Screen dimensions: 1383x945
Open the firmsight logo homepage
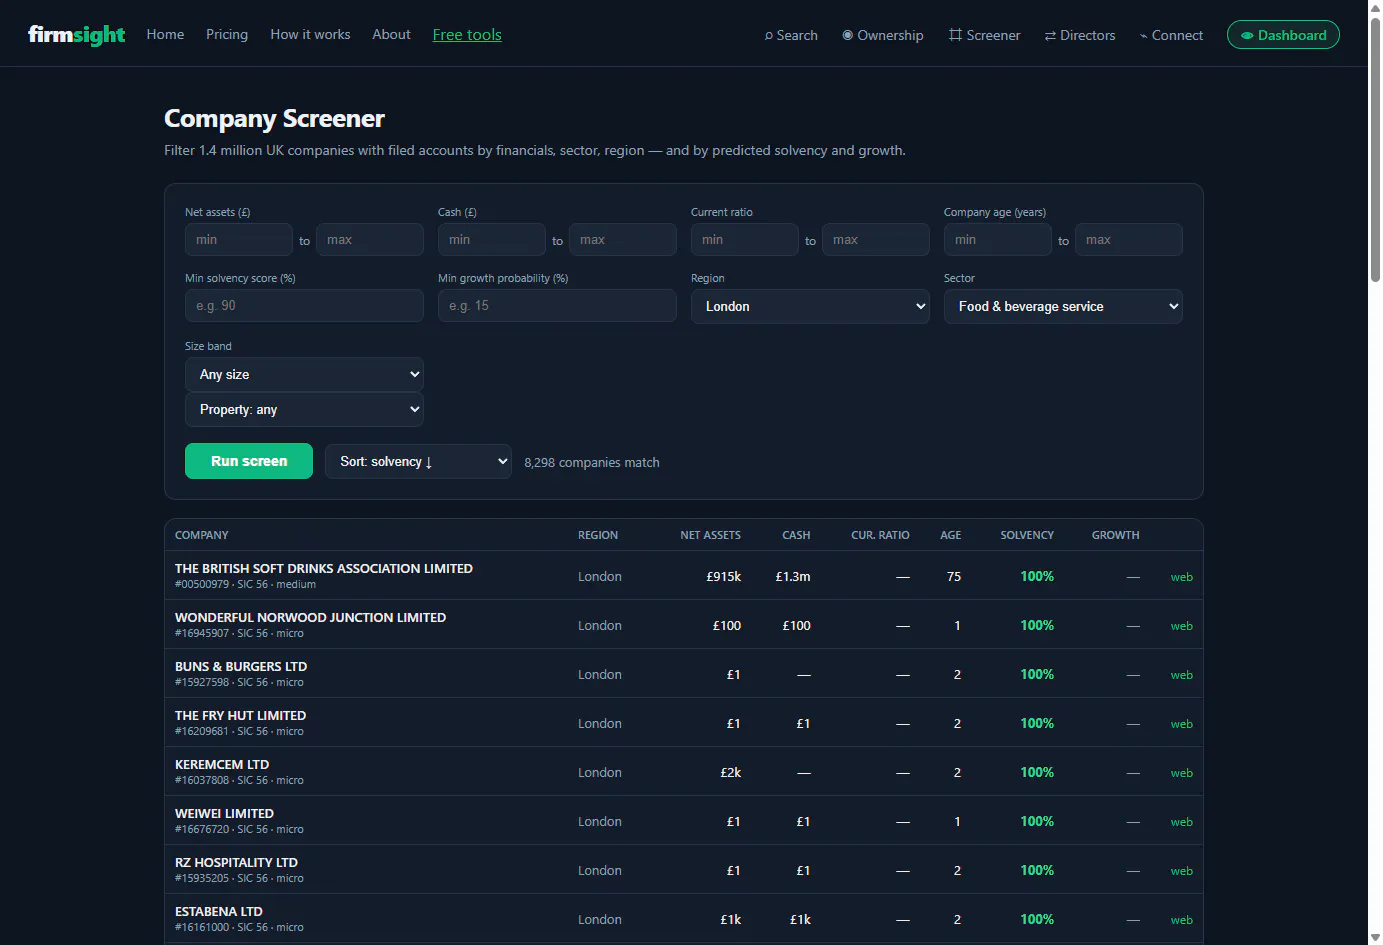tap(76, 35)
